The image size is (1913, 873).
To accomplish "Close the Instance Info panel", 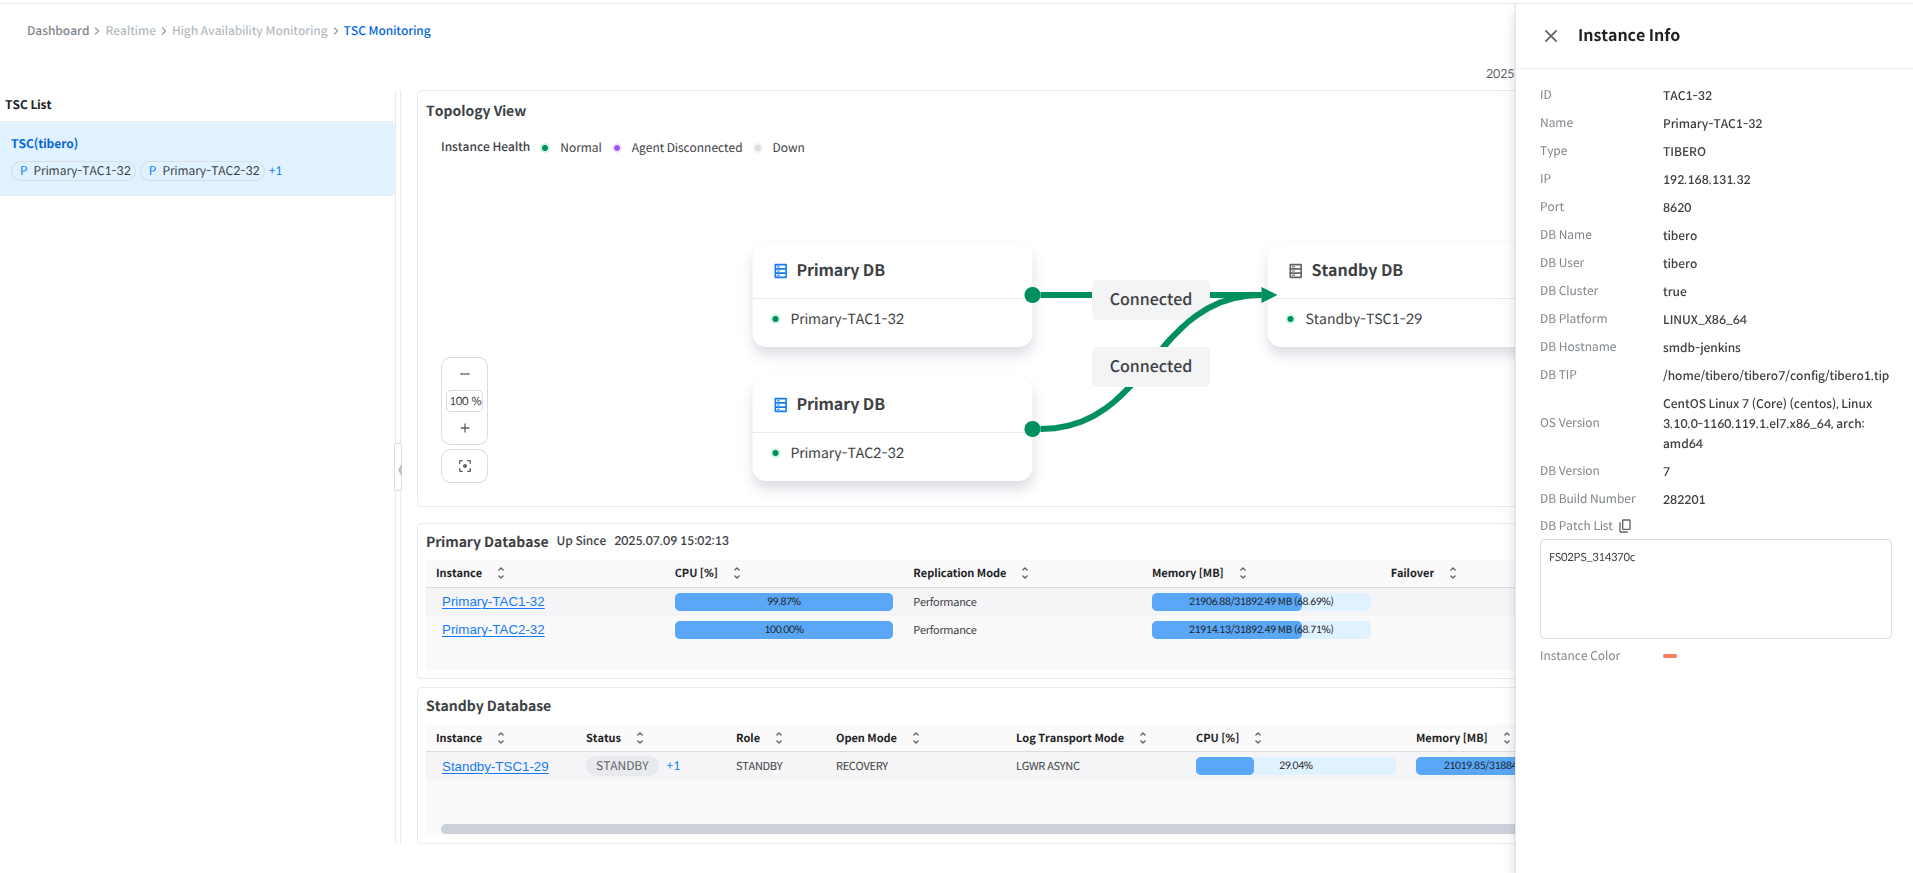I will click(x=1550, y=36).
